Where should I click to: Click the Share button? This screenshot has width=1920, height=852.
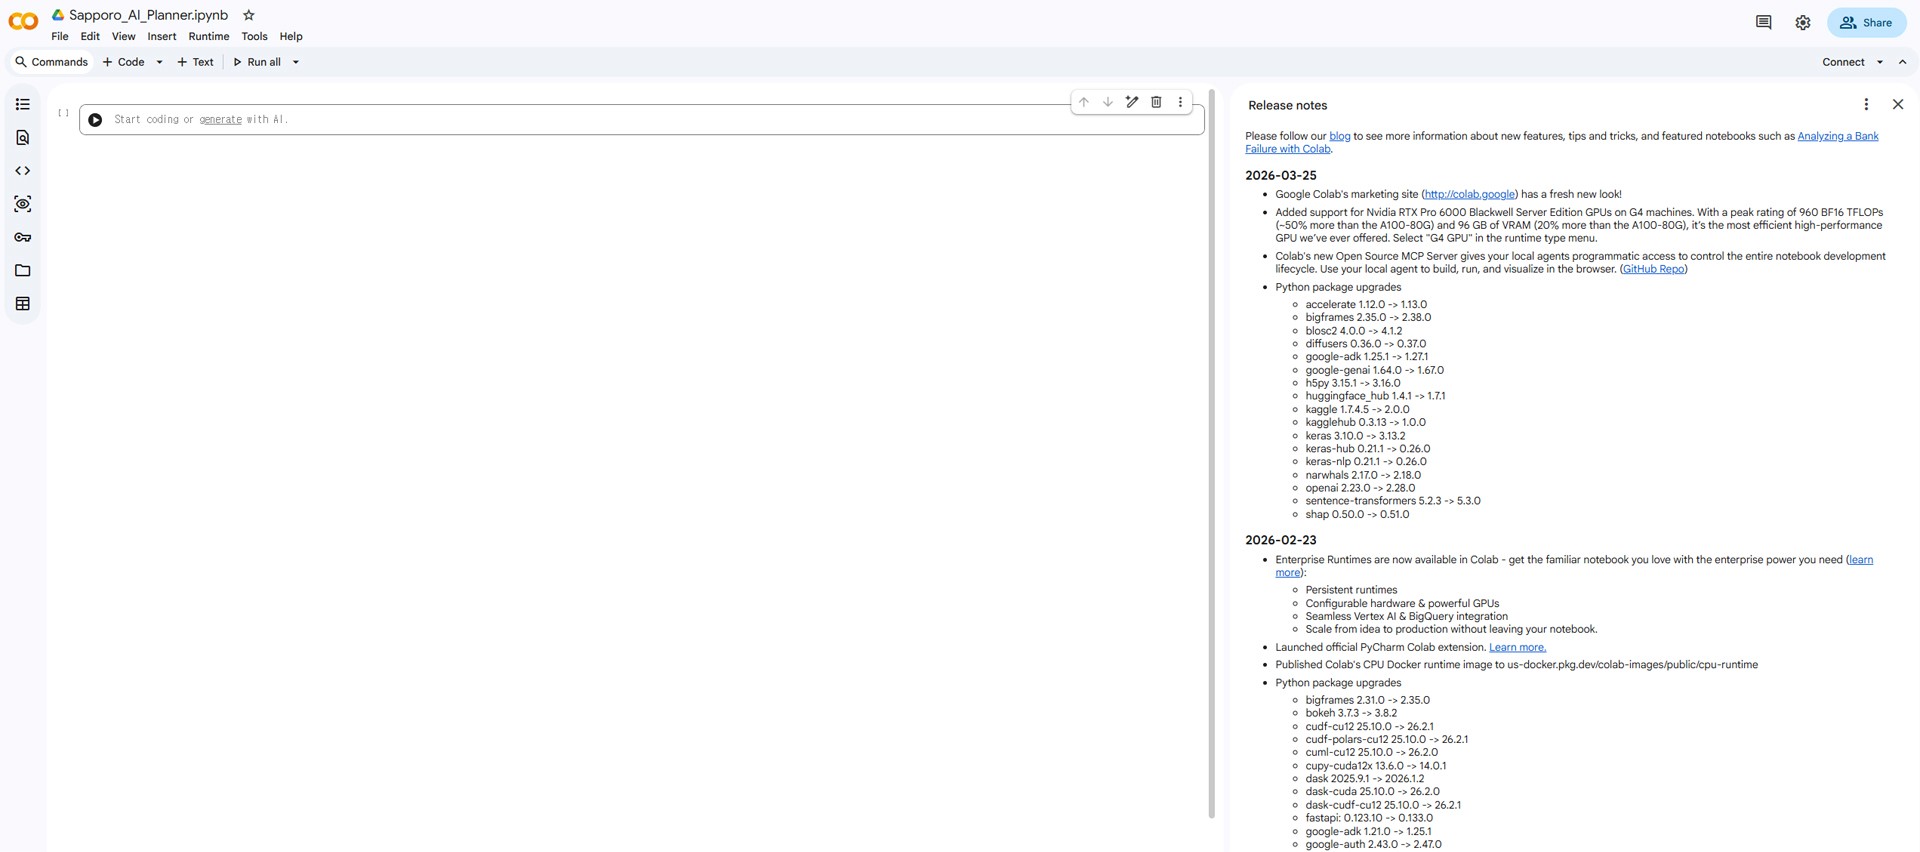(1866, 22)
